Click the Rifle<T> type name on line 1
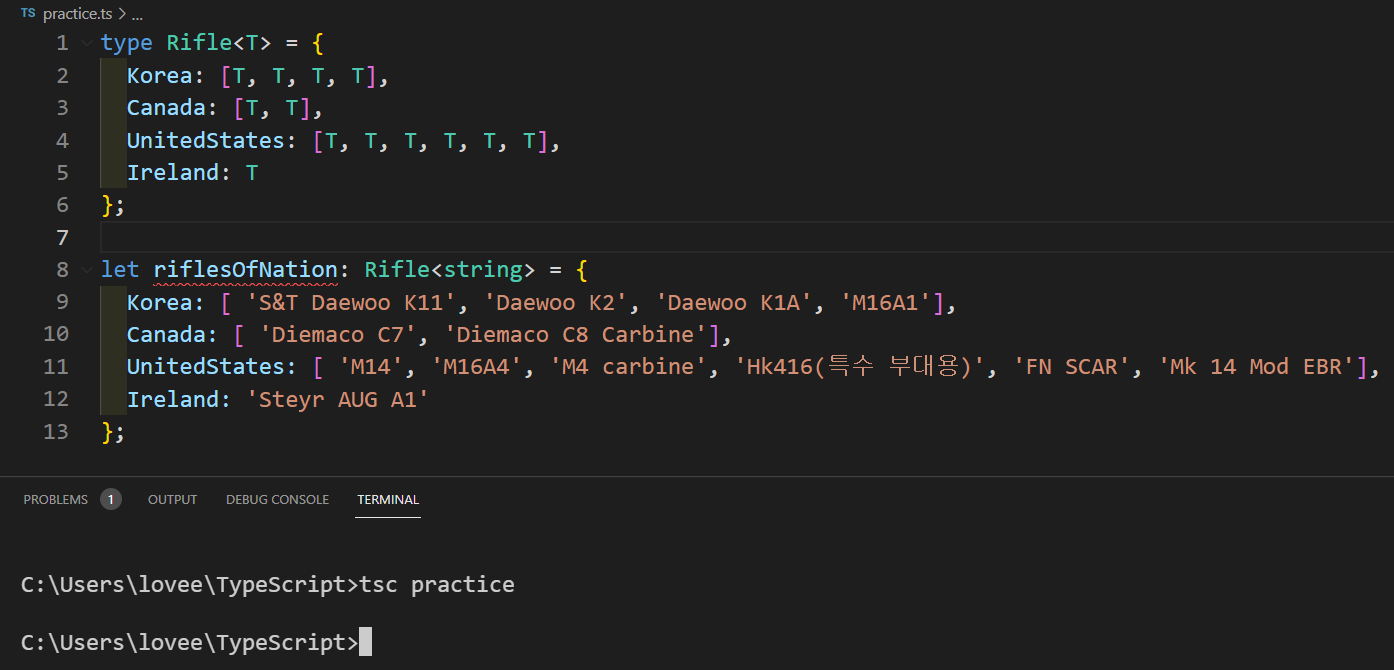The width and height of the screenshot is (1394, 670). (x=219, y=43)
